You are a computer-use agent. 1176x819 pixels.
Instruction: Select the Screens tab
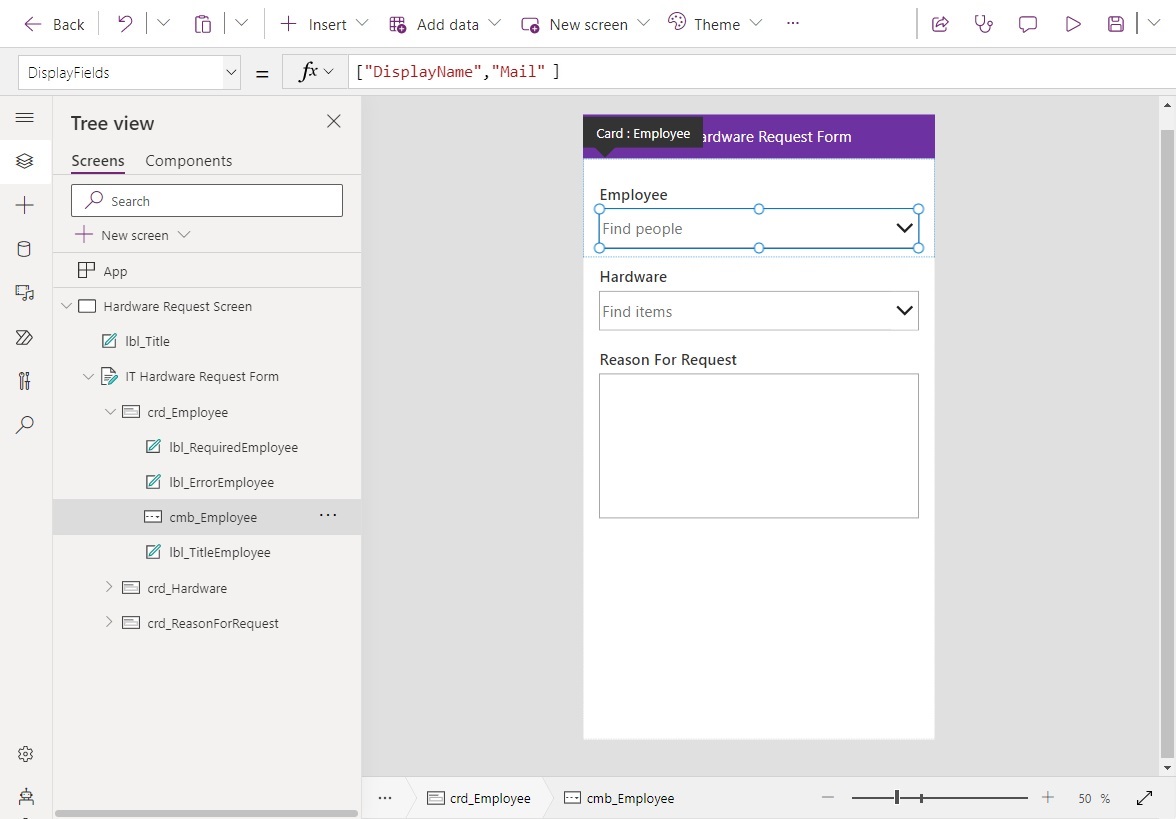[x=96, y=160]
